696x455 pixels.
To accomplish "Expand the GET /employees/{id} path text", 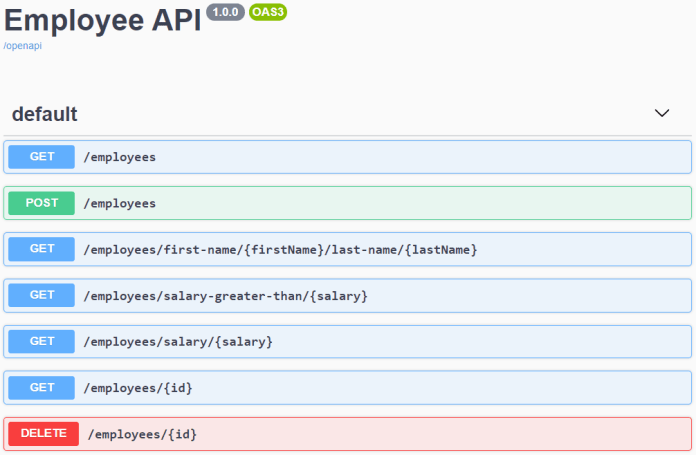I will [x=138, y=387].
